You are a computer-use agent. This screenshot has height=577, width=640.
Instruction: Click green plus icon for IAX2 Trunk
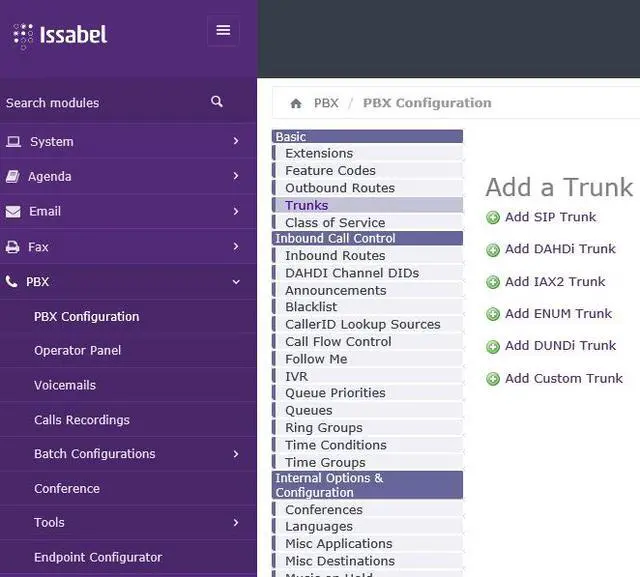(493, 282)
